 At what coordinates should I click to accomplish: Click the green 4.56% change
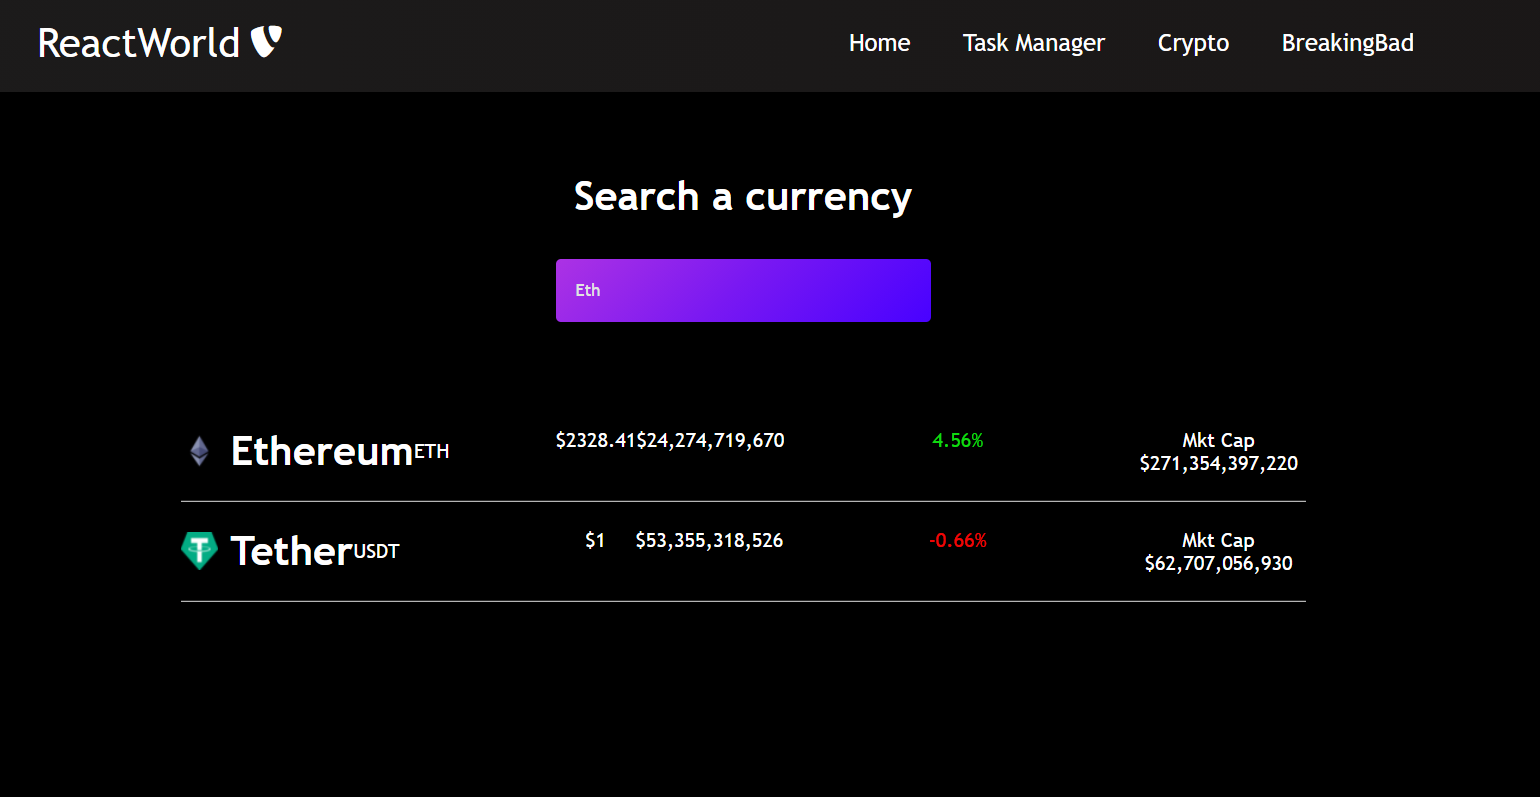point(958,440)
